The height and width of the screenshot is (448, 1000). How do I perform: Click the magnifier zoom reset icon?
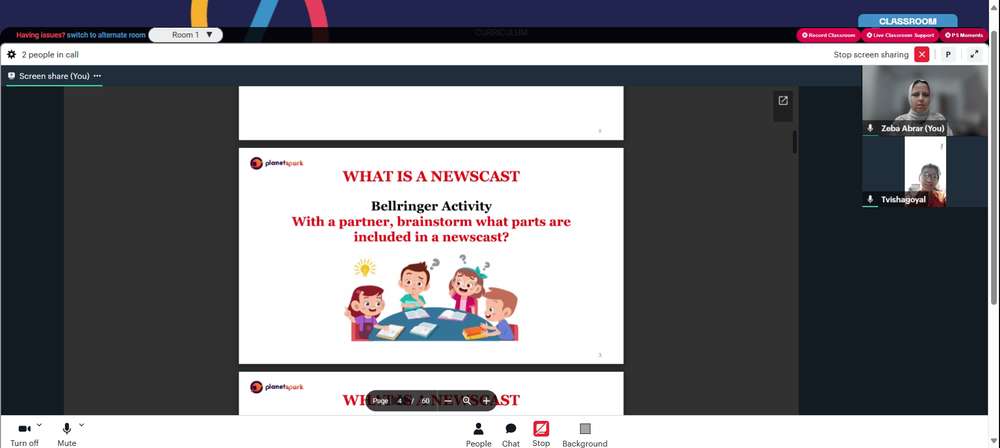tap(467, 401)
